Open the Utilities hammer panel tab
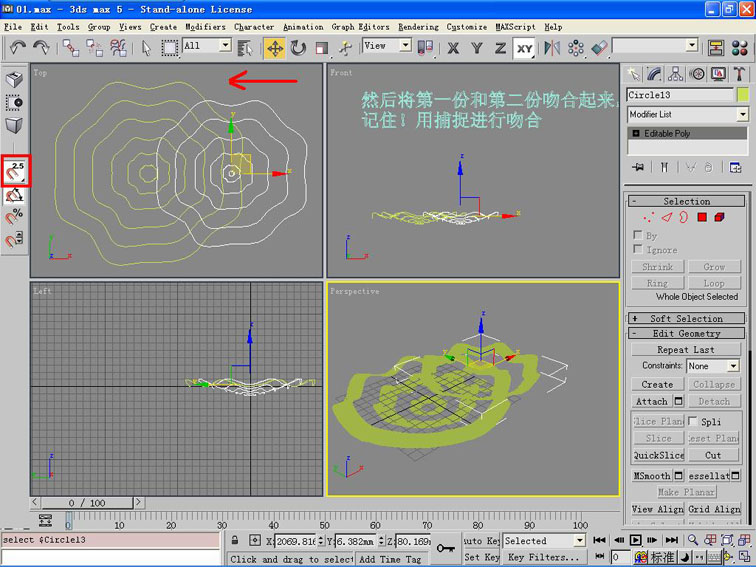Screen dimensions: 756x567 pyautogui.click(x=740, y=74)
